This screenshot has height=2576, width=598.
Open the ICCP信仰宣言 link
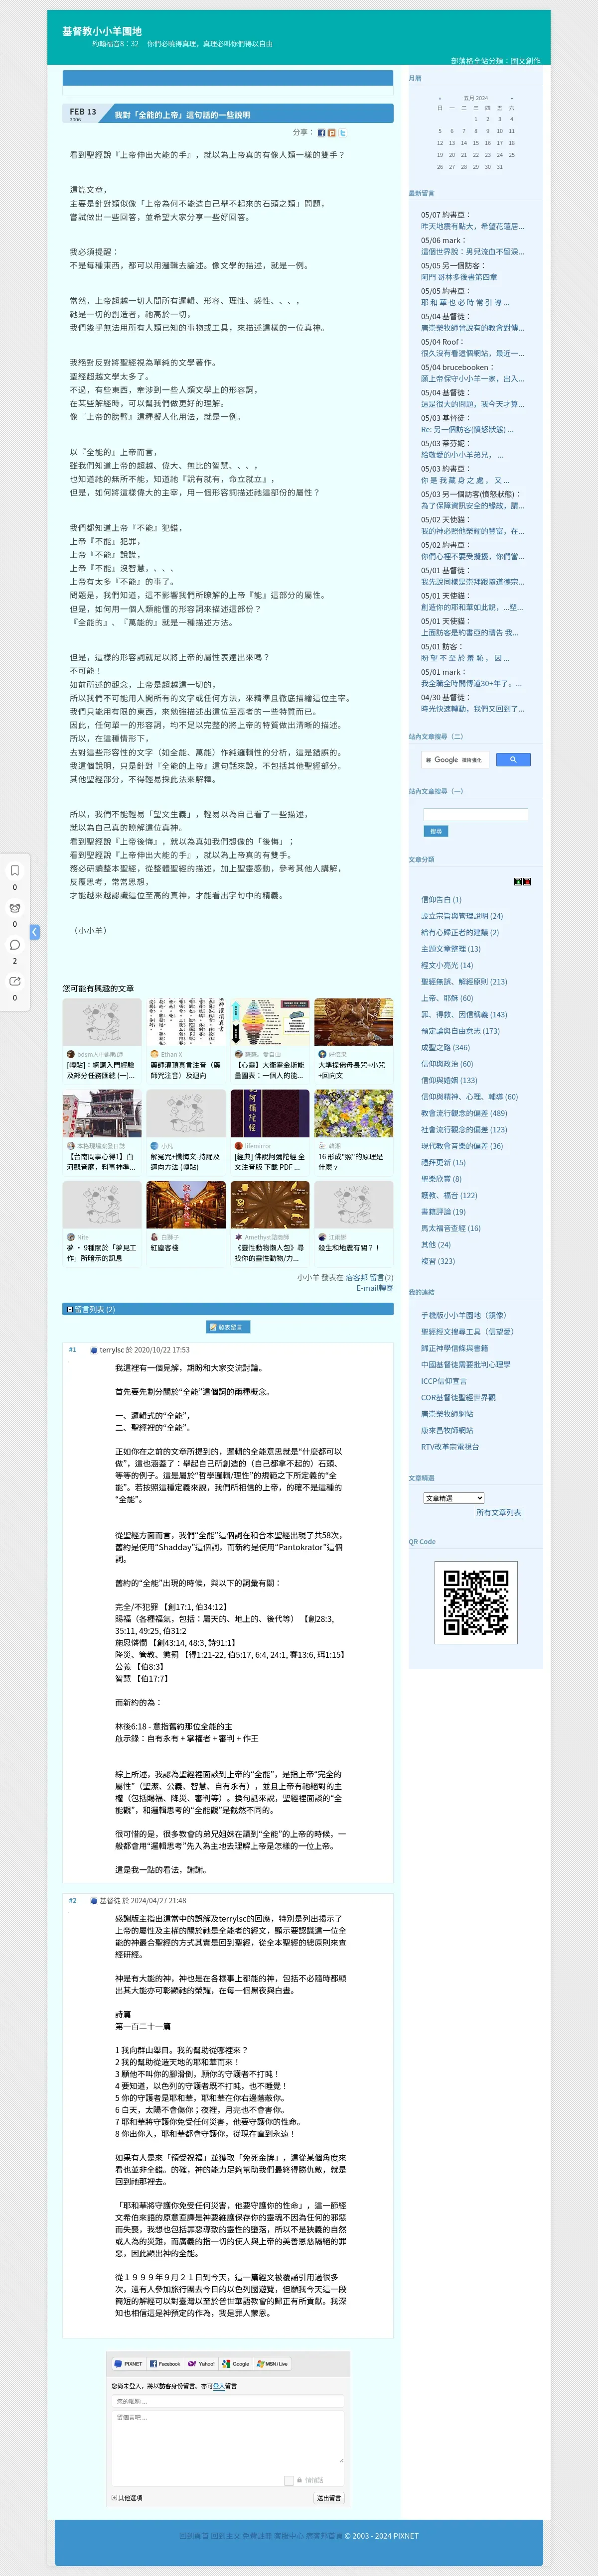[444, 1381]
